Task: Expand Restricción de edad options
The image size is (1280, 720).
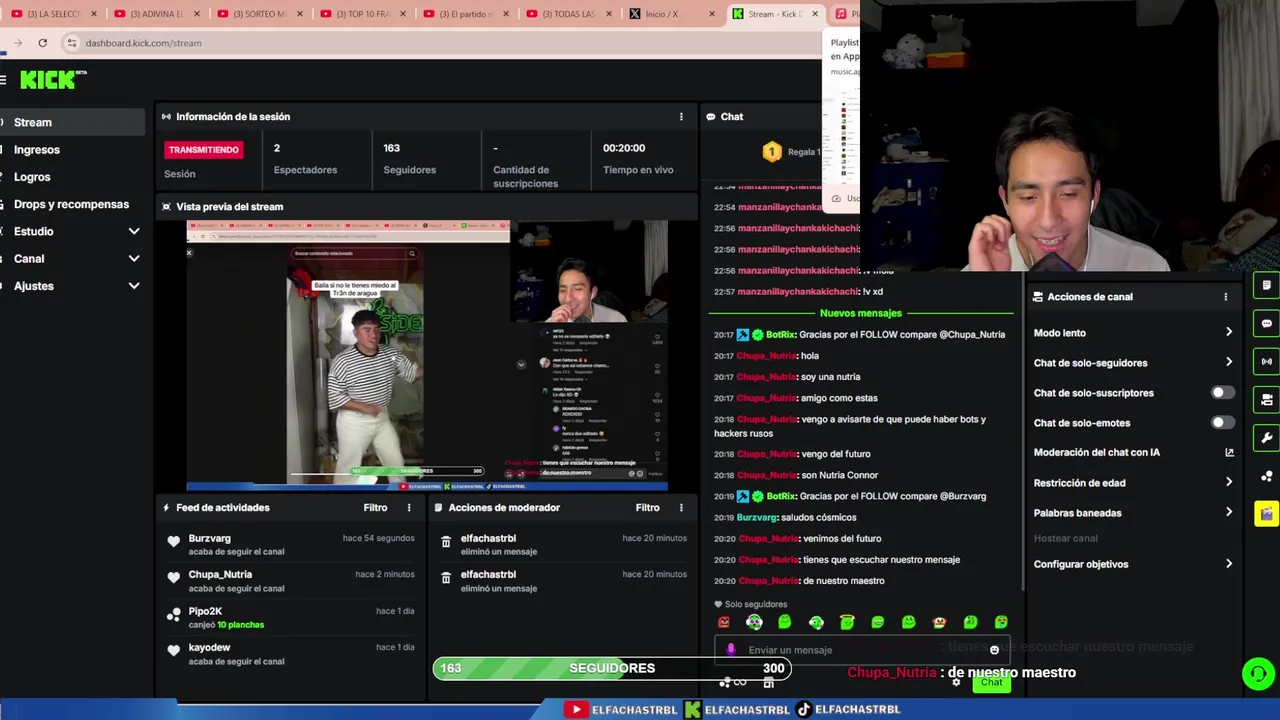Action: [1229, 483]
